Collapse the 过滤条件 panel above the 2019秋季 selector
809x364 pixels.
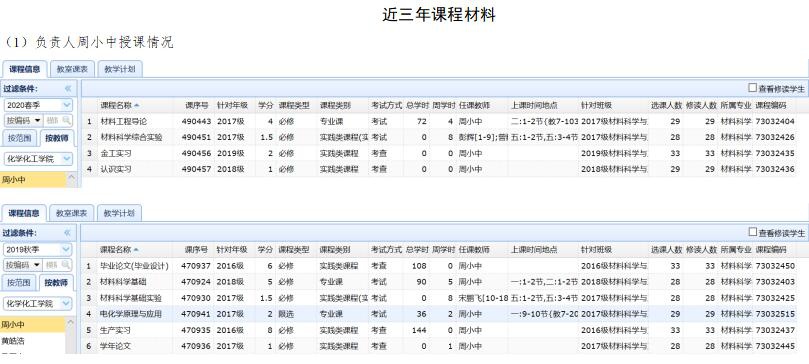[67, 233]
